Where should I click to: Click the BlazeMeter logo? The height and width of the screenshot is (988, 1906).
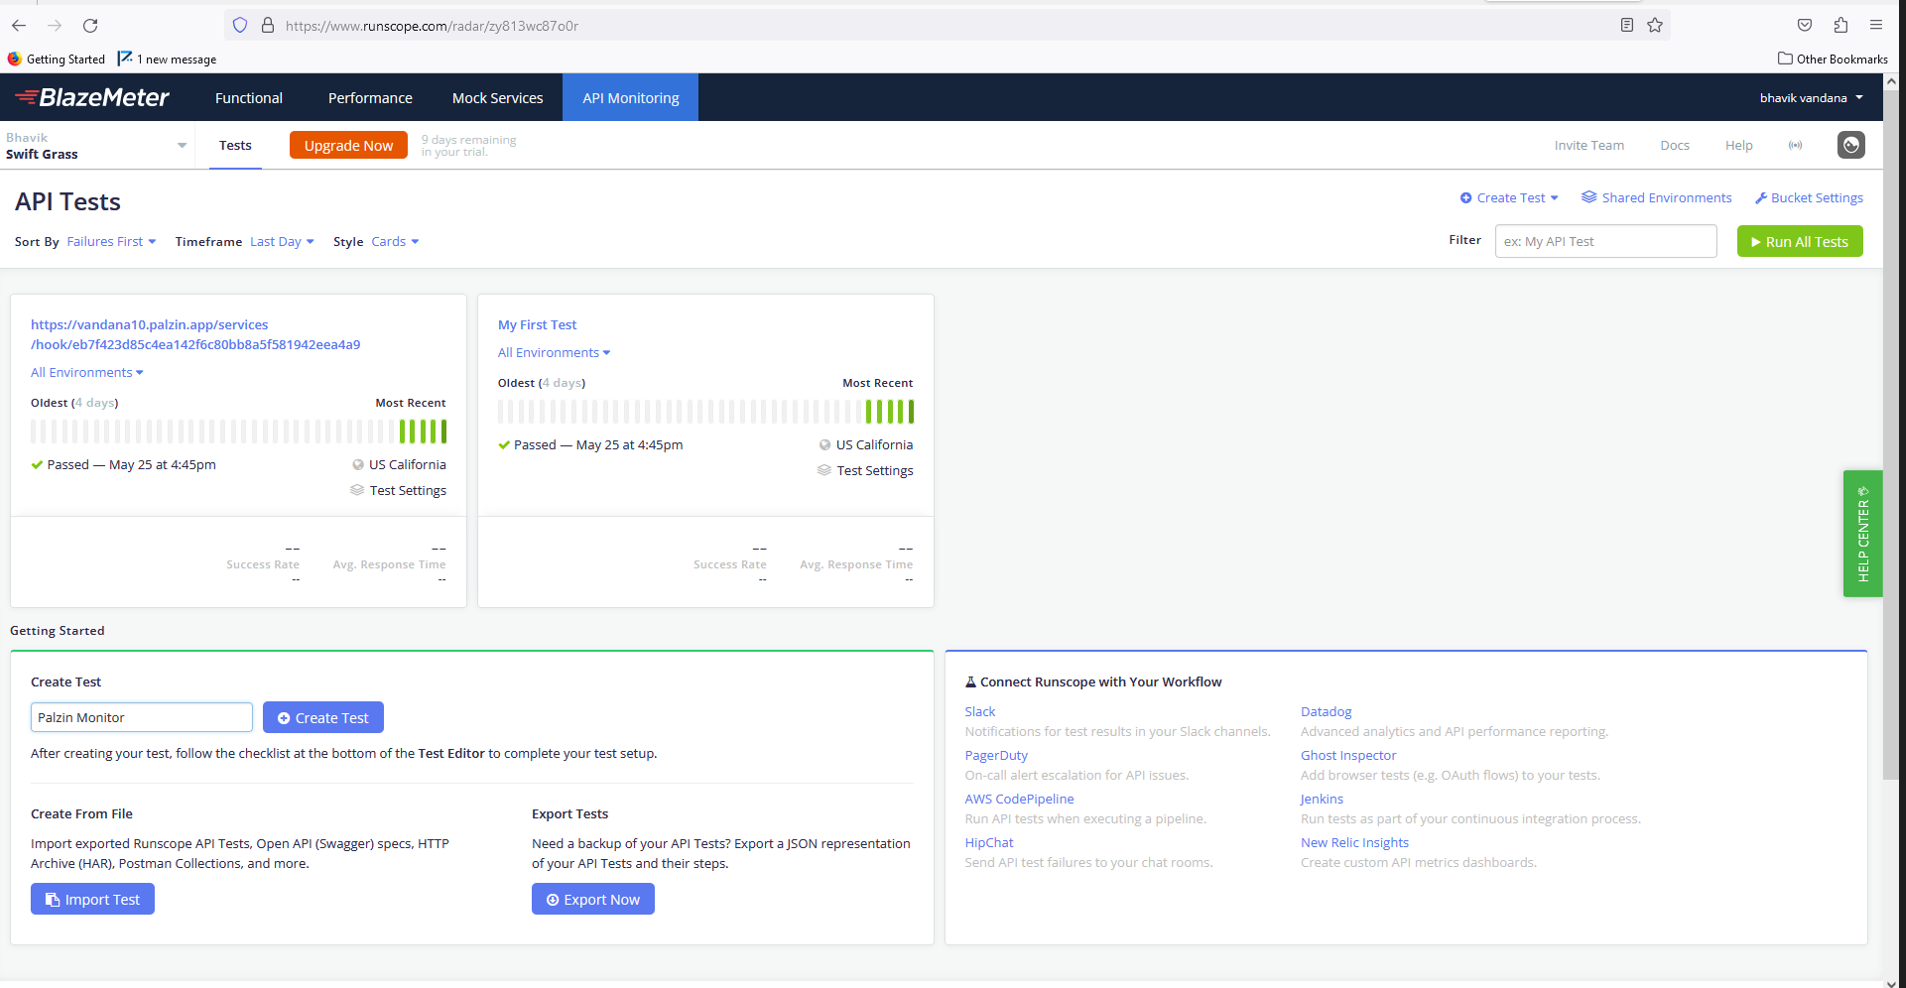[x=92, y=97]
